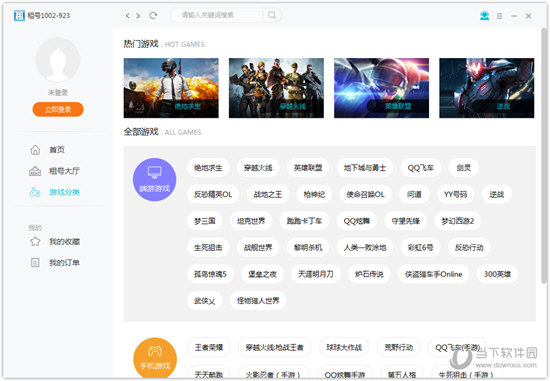Image resolution: width=550 pixels, height=381 pixels.
Task: Choose 生死狙击 PC tag
Action: click(x=208, y=248)
